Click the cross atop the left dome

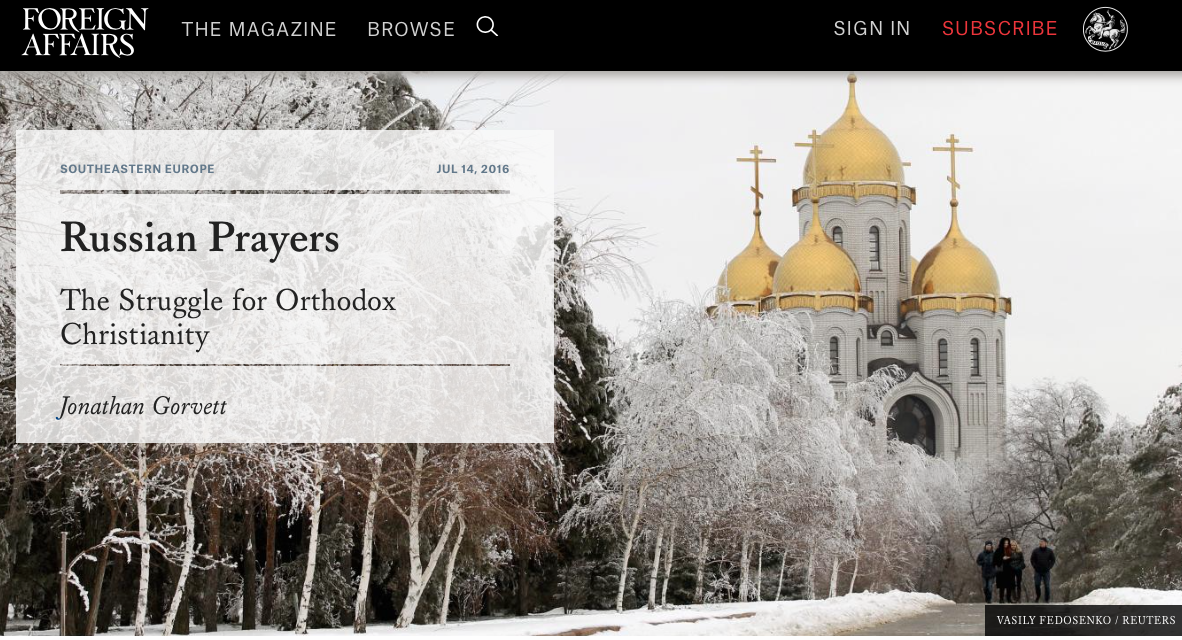(x=756, y=178)
